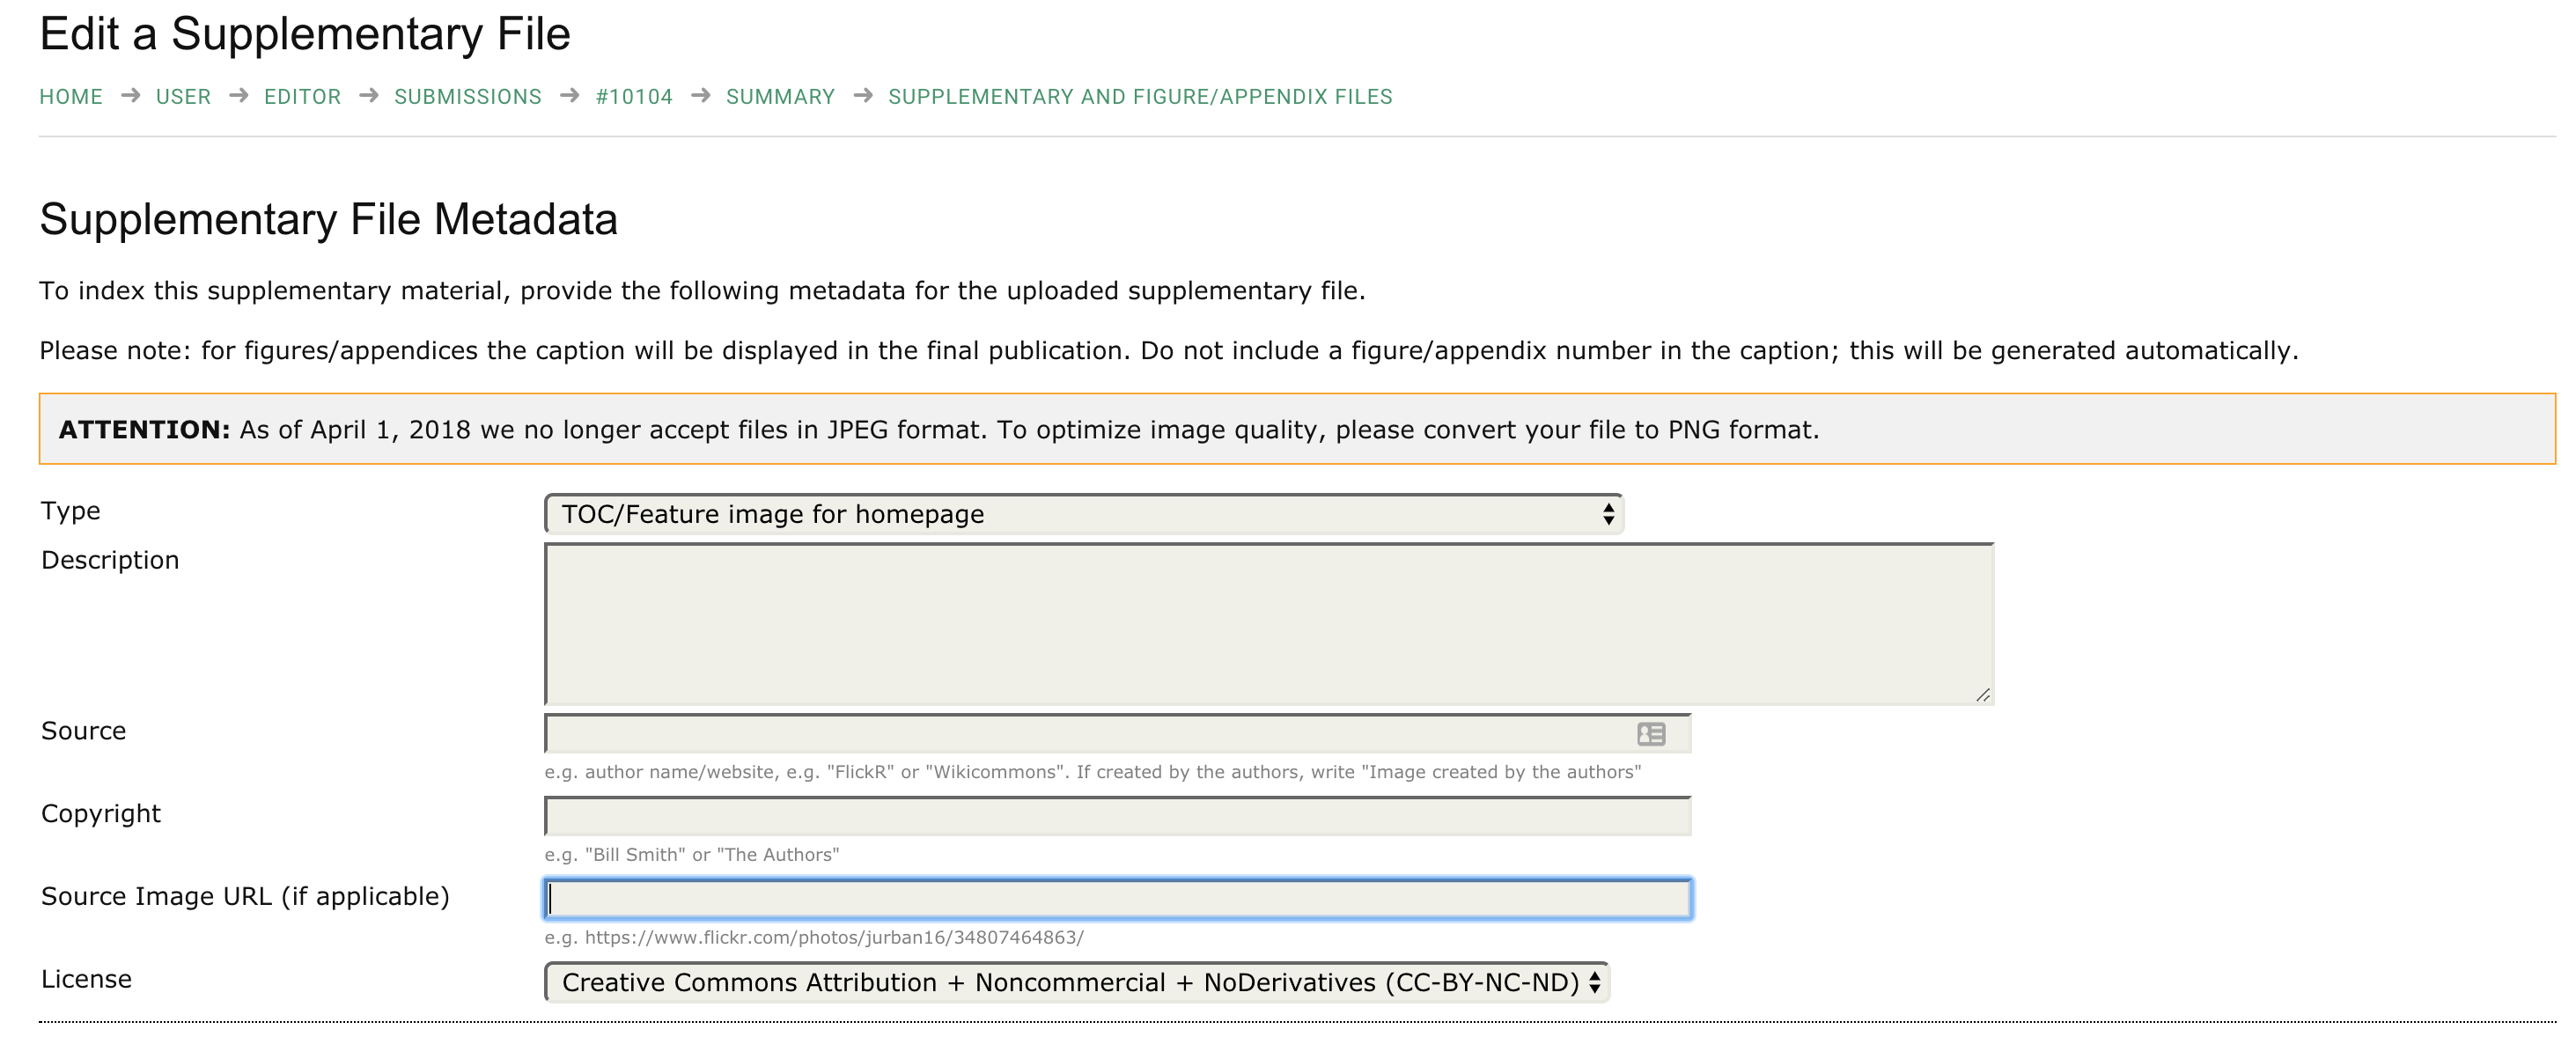Go to the HOME breadcrumb link
The image size is (2576, 1044).
click(x=71, y=97)
